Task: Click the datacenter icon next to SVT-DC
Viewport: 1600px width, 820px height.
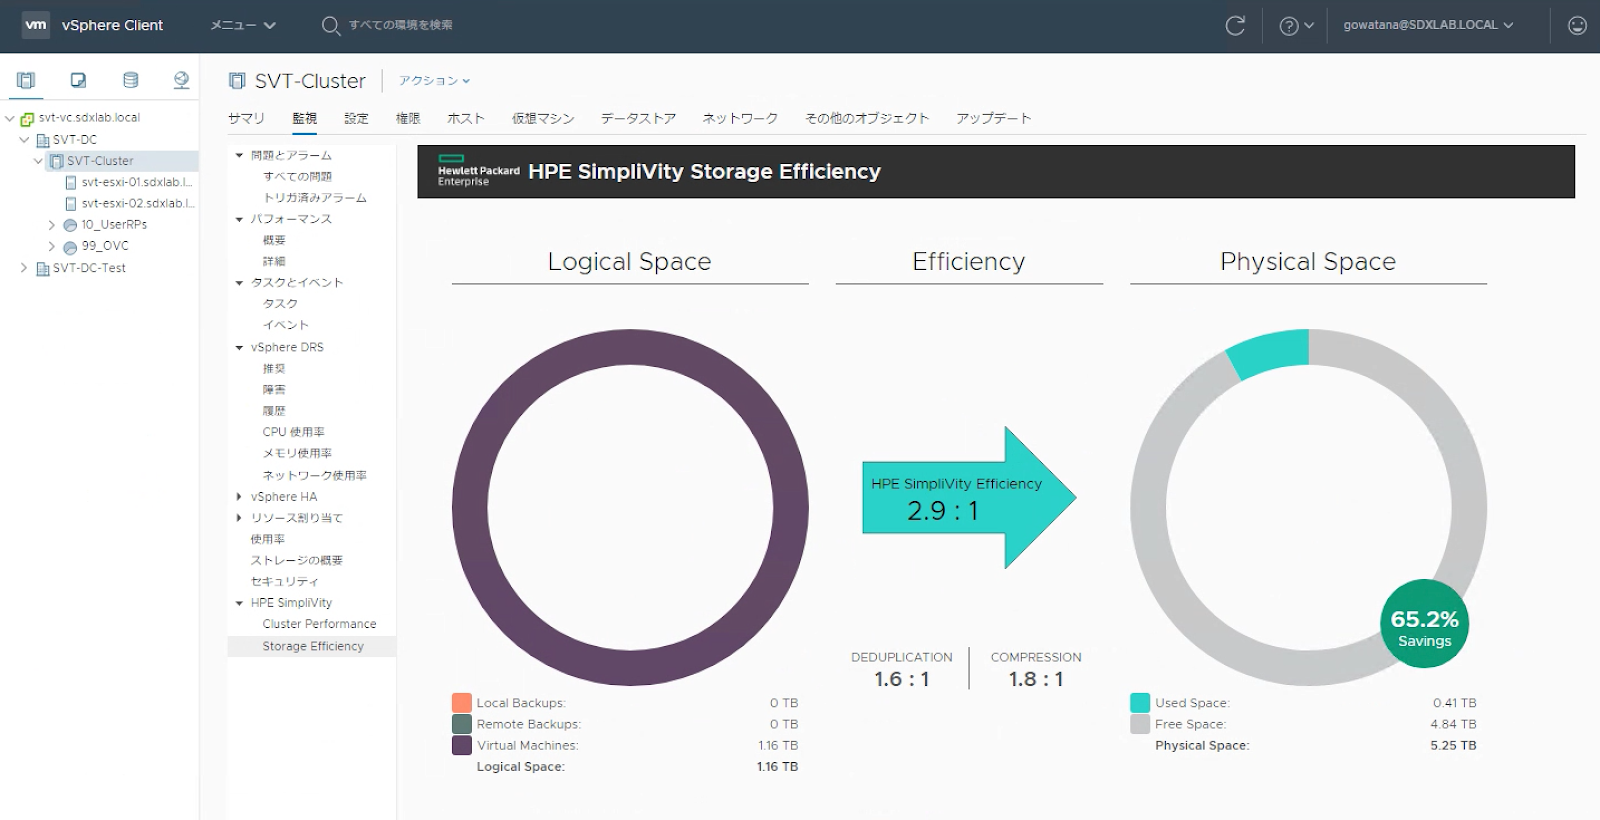Action: [43, 140]
